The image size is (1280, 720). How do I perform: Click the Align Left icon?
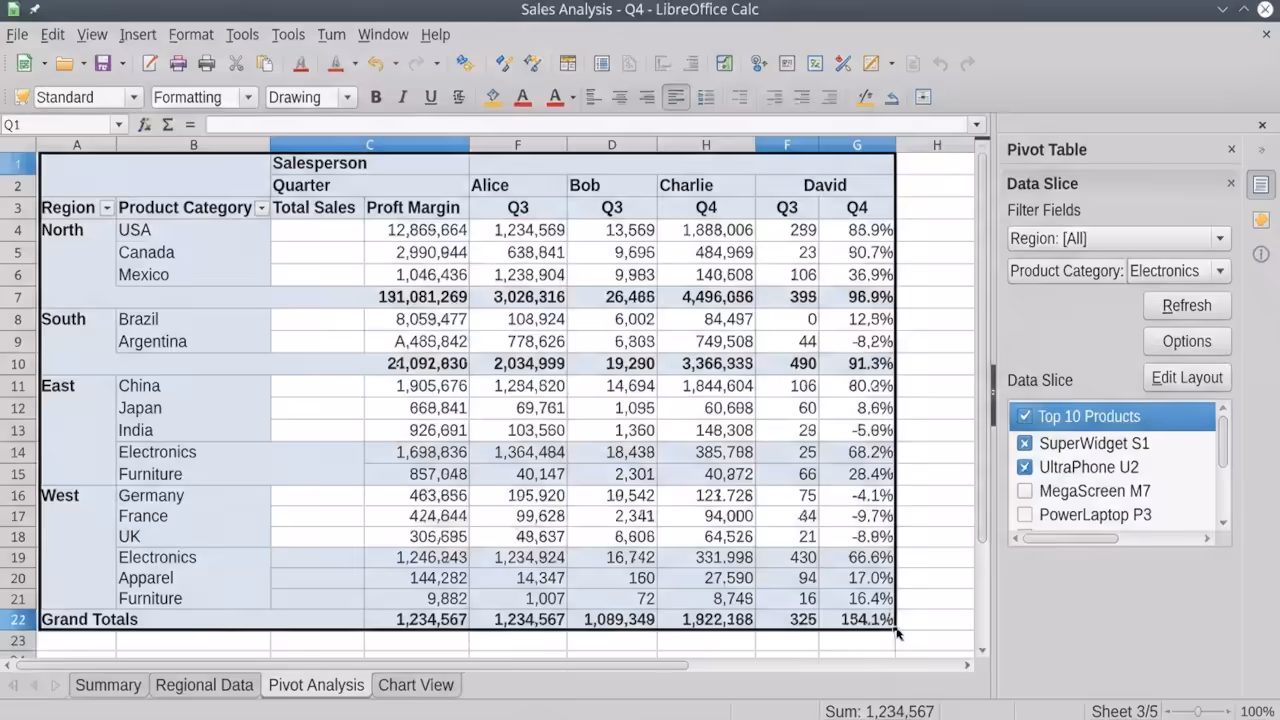[x=593, y=97]
